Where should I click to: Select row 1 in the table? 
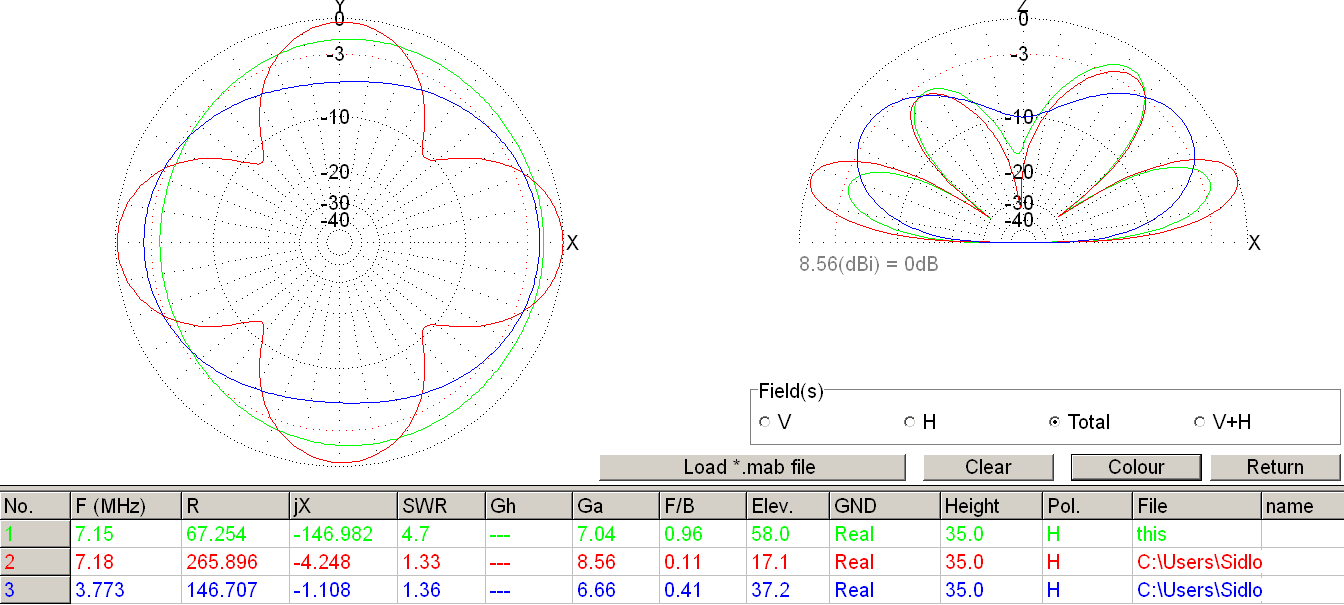tap(35, 534)
